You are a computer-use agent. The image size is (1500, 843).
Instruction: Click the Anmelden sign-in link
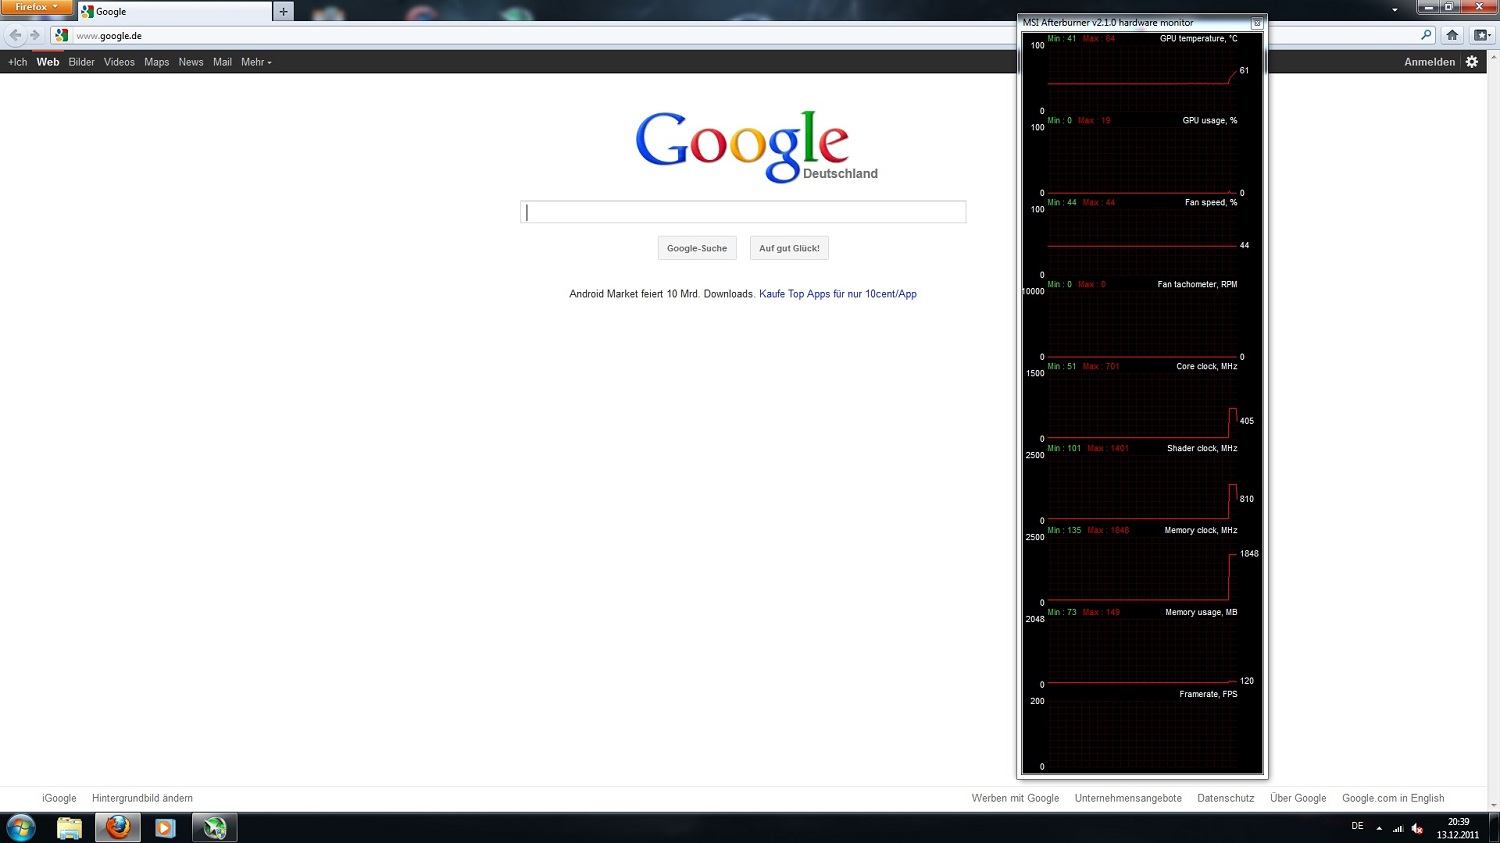tap(1430, 62)
